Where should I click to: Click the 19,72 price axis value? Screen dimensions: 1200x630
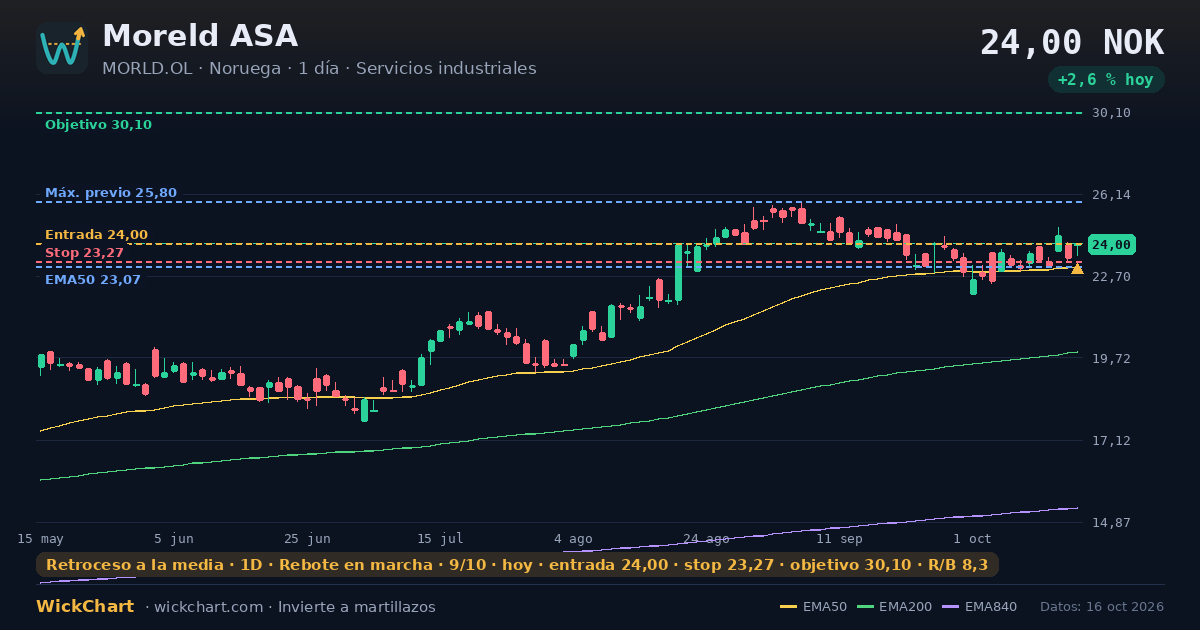(1111, 358)
